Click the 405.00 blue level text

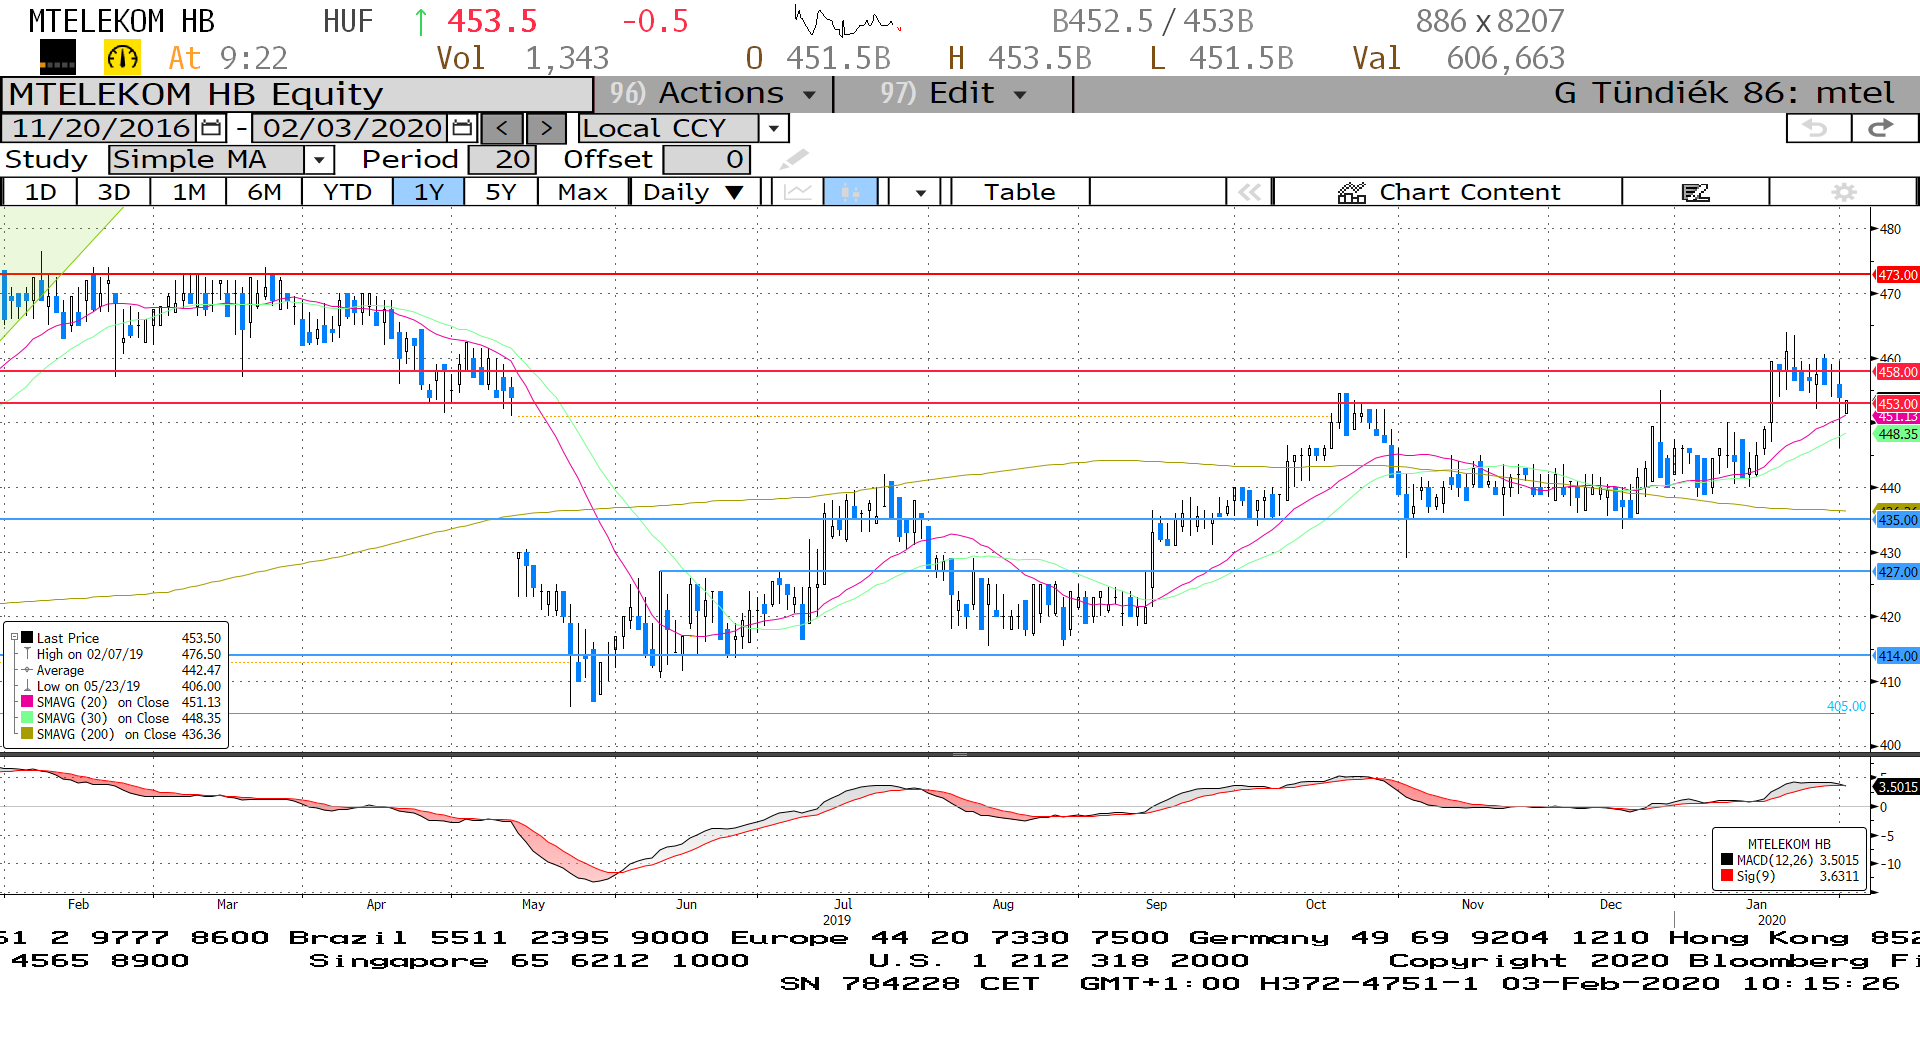1846,706
